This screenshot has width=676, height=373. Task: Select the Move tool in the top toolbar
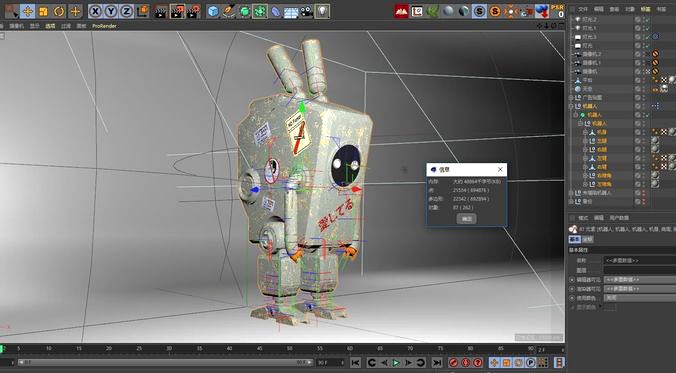(27, 11)
